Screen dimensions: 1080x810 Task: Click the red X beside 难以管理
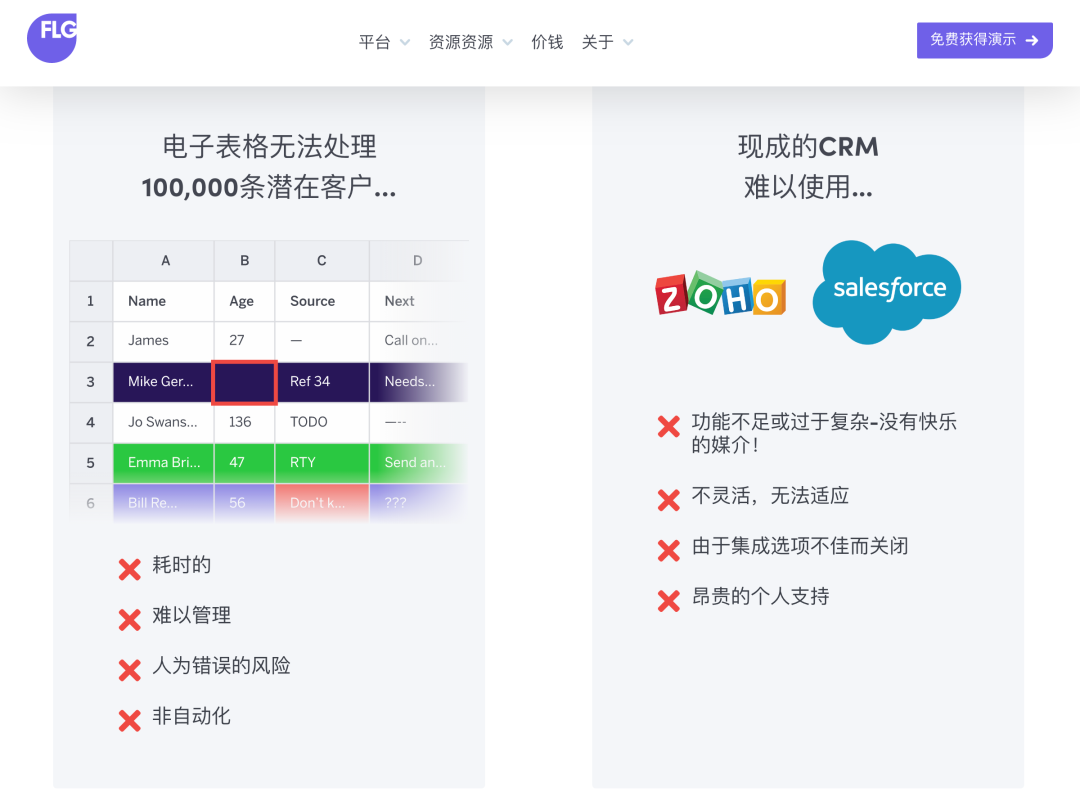pyautogui.click(x=129, y=620)
